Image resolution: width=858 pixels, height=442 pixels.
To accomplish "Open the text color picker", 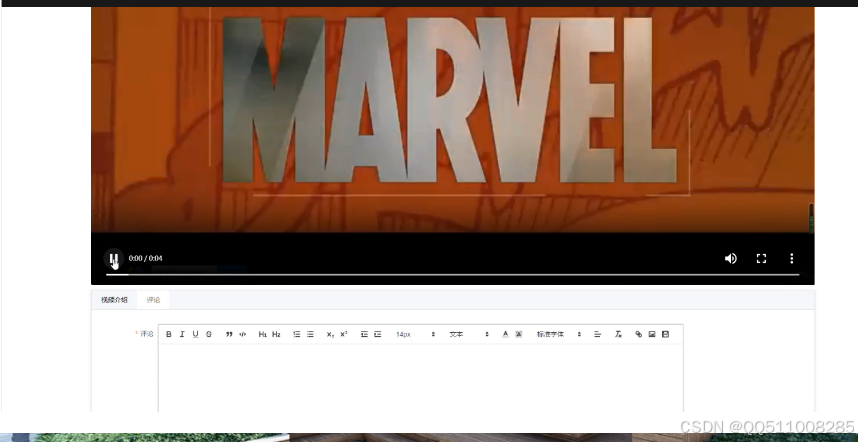I will [505, 334].
